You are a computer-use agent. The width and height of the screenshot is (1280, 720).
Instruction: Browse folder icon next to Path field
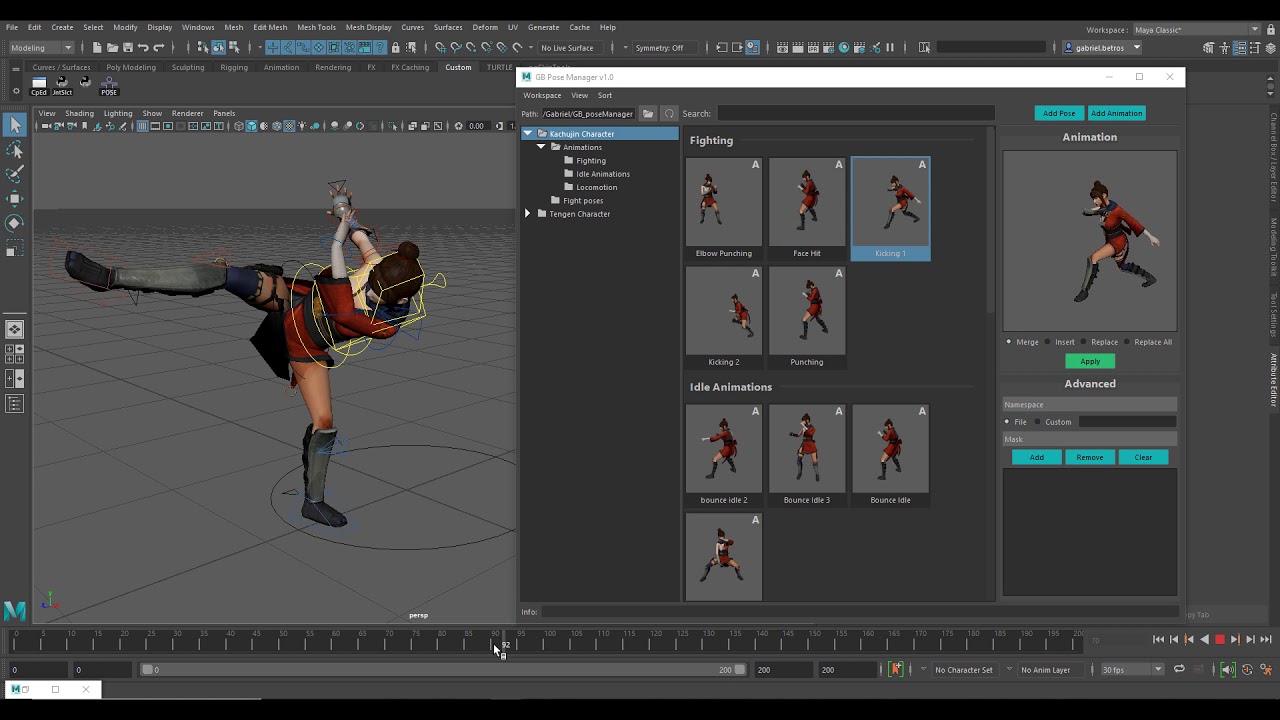[x=648, y=113]
